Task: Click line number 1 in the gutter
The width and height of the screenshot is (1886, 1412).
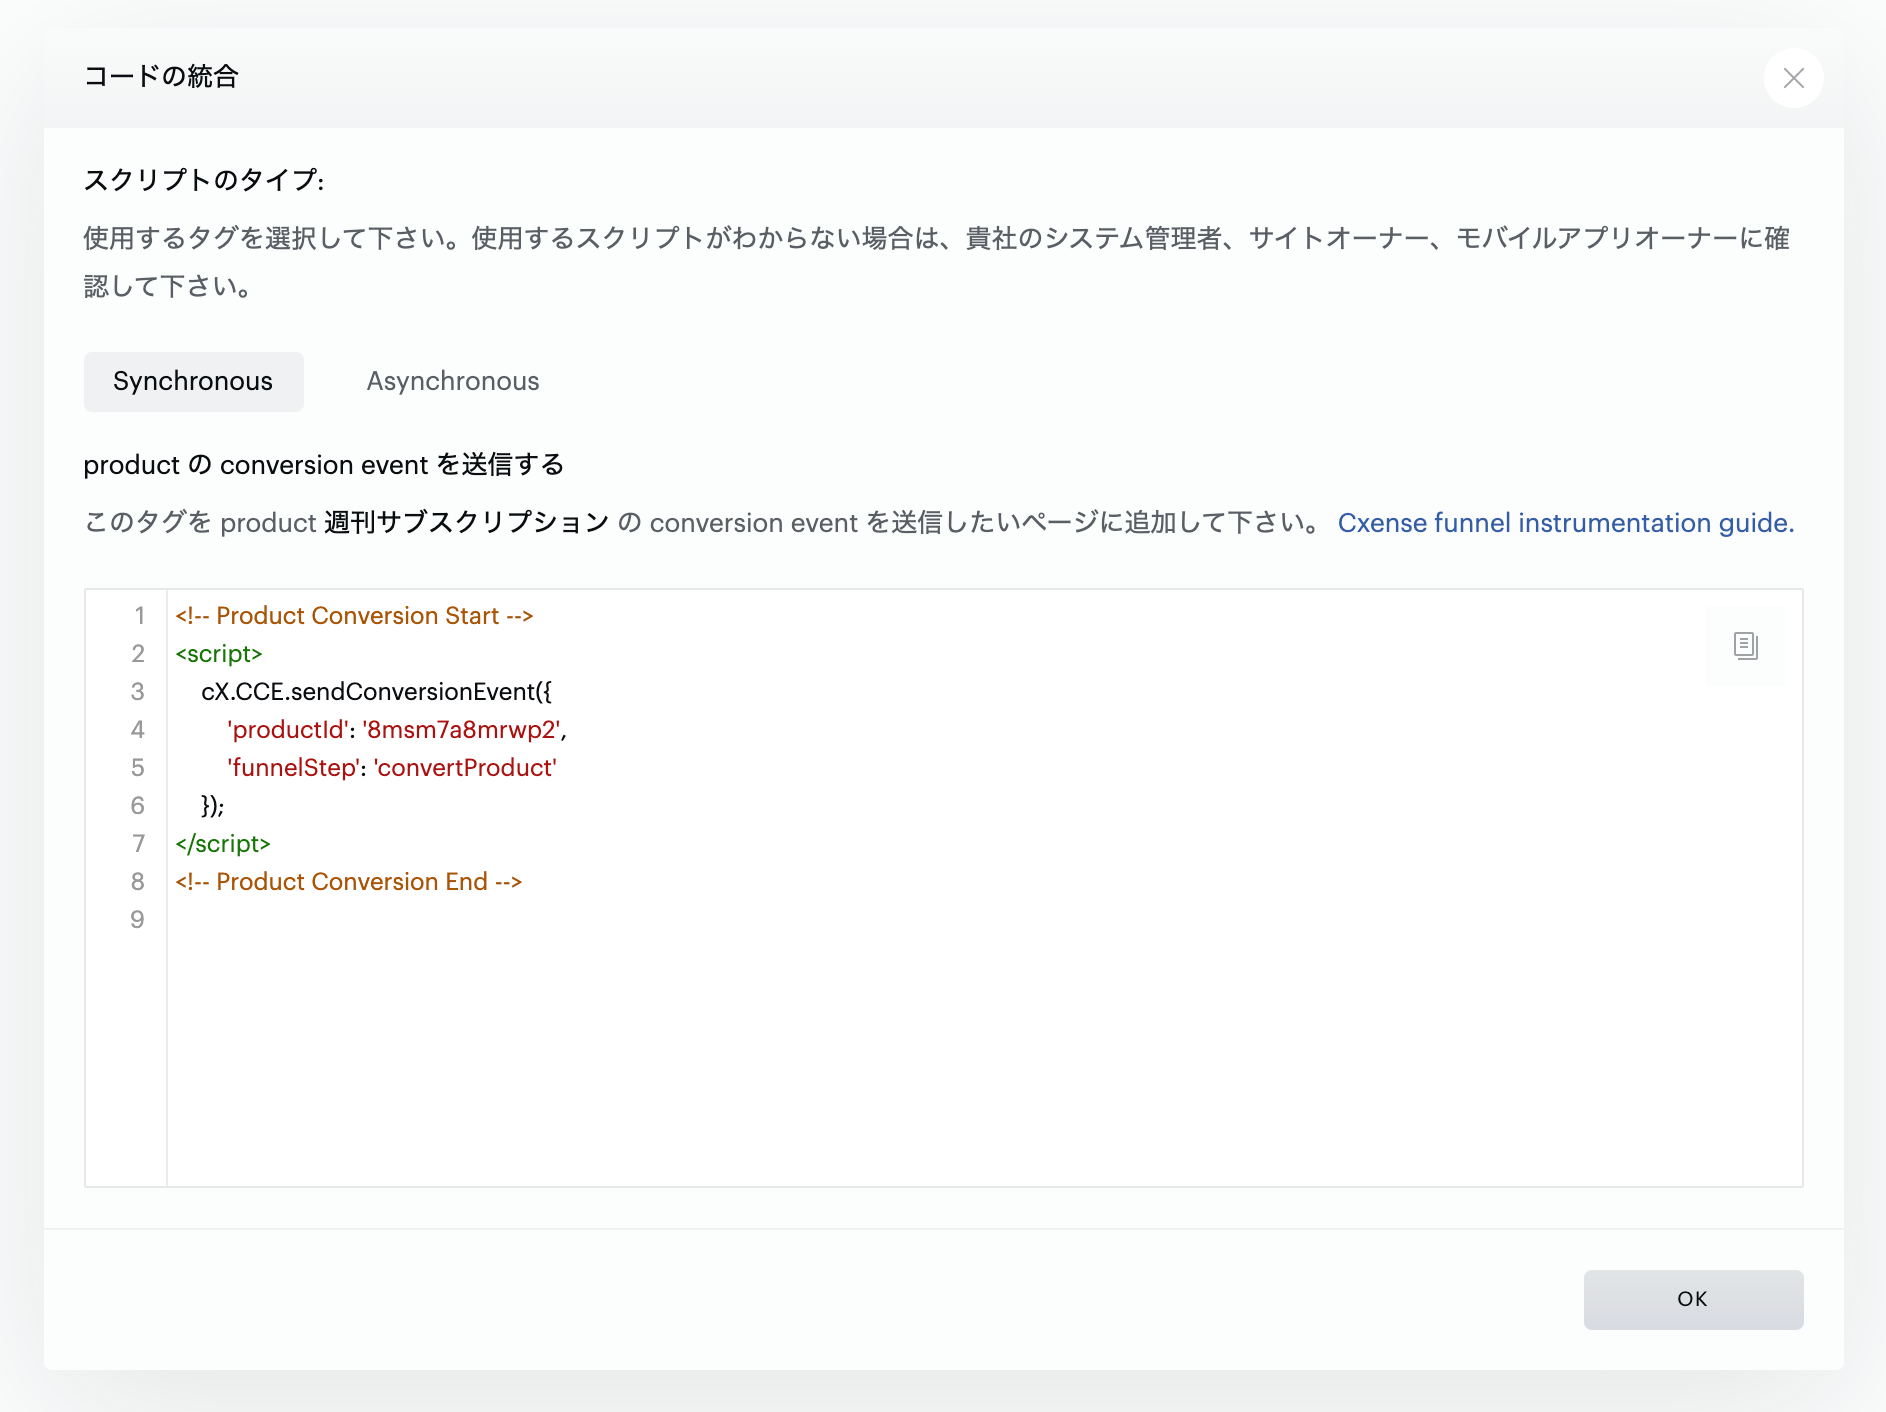Action: 139,616
